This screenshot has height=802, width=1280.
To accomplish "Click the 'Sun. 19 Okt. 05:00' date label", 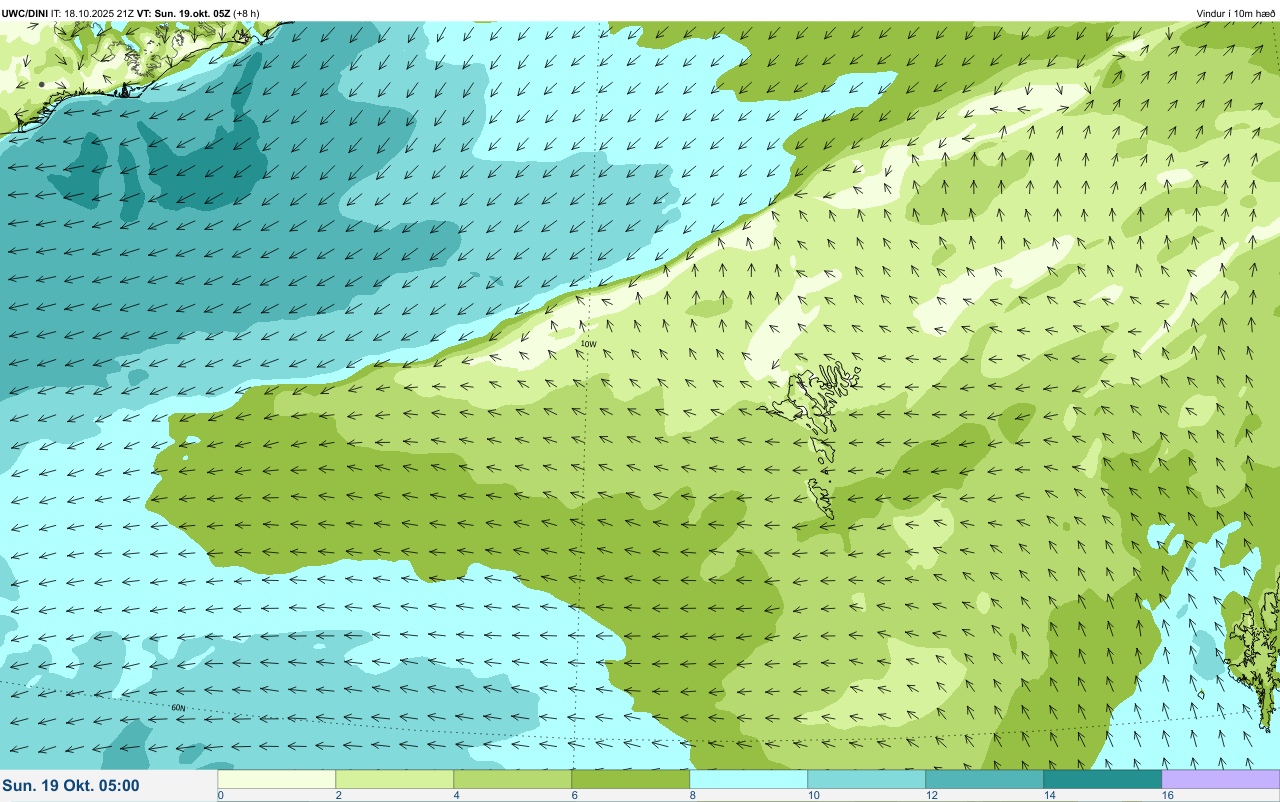I will coord(71,786).
